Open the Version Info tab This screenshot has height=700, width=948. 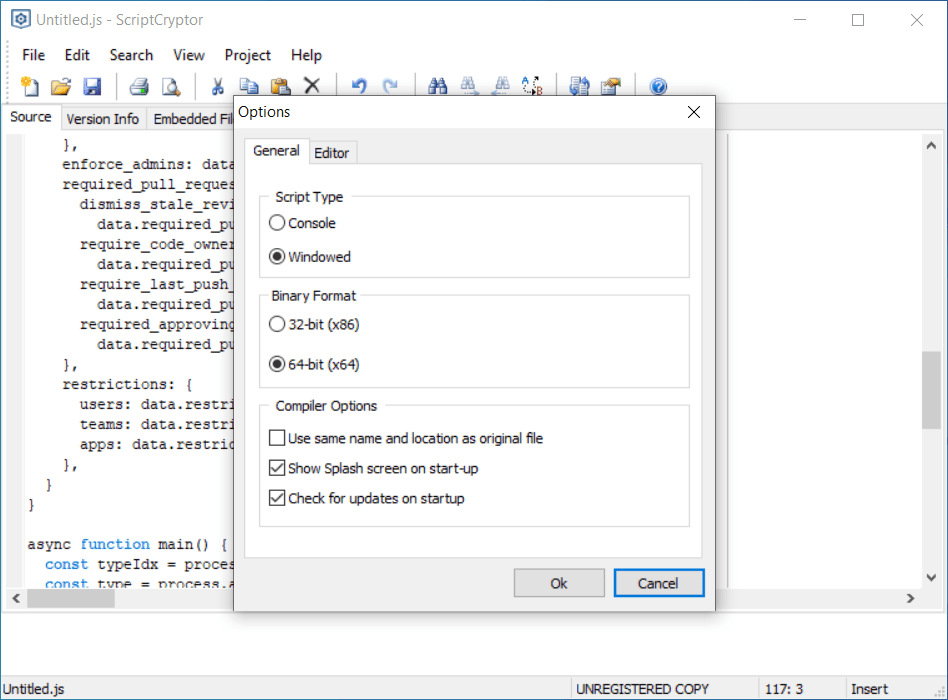click(103, 118)
